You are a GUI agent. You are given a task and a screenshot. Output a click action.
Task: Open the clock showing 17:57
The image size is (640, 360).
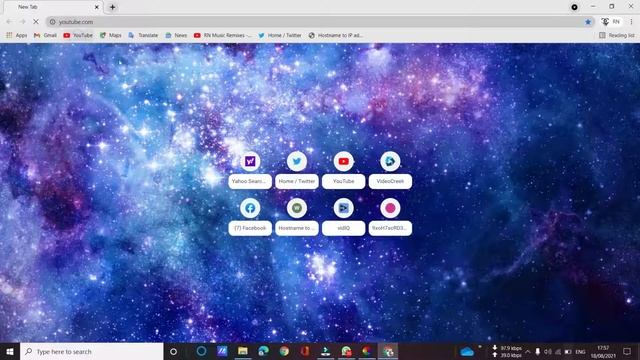point(603,351)
